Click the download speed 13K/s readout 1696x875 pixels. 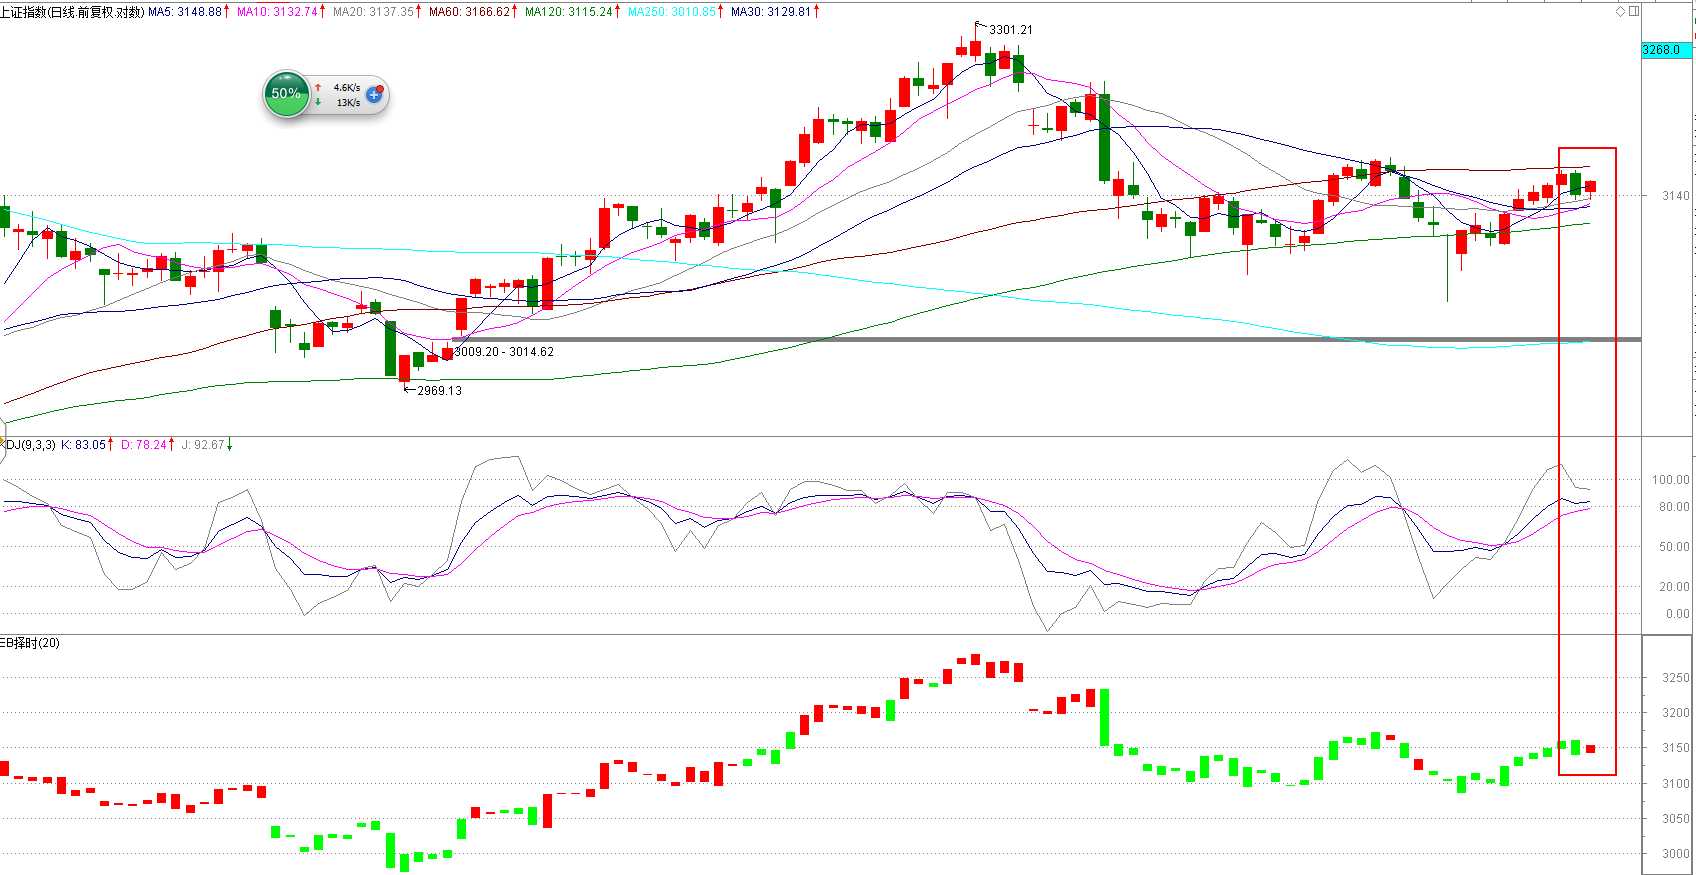pyautogui.click(x=348, y=103)
